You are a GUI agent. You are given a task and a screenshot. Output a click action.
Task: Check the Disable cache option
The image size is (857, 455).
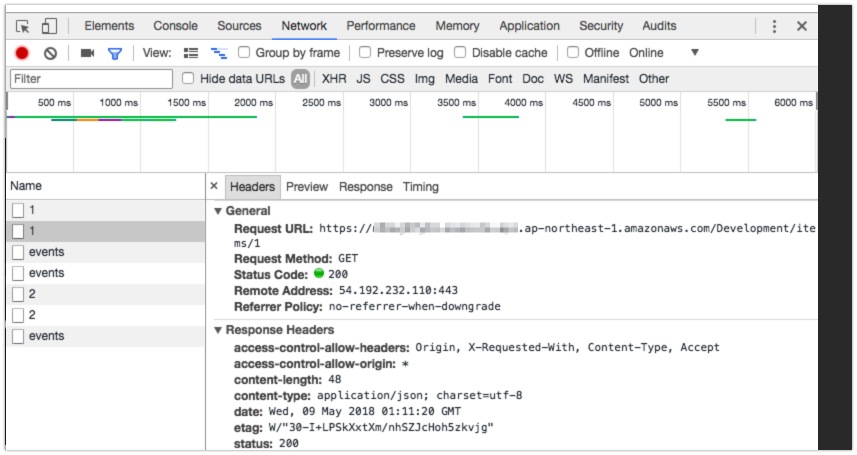click(x=461, y=53)
